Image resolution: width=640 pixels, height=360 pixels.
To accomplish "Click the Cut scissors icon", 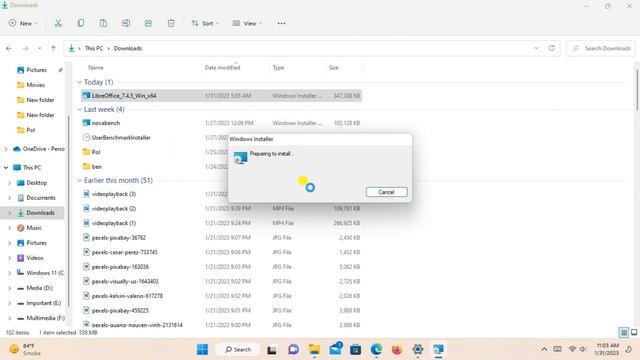I will point(58,23).
